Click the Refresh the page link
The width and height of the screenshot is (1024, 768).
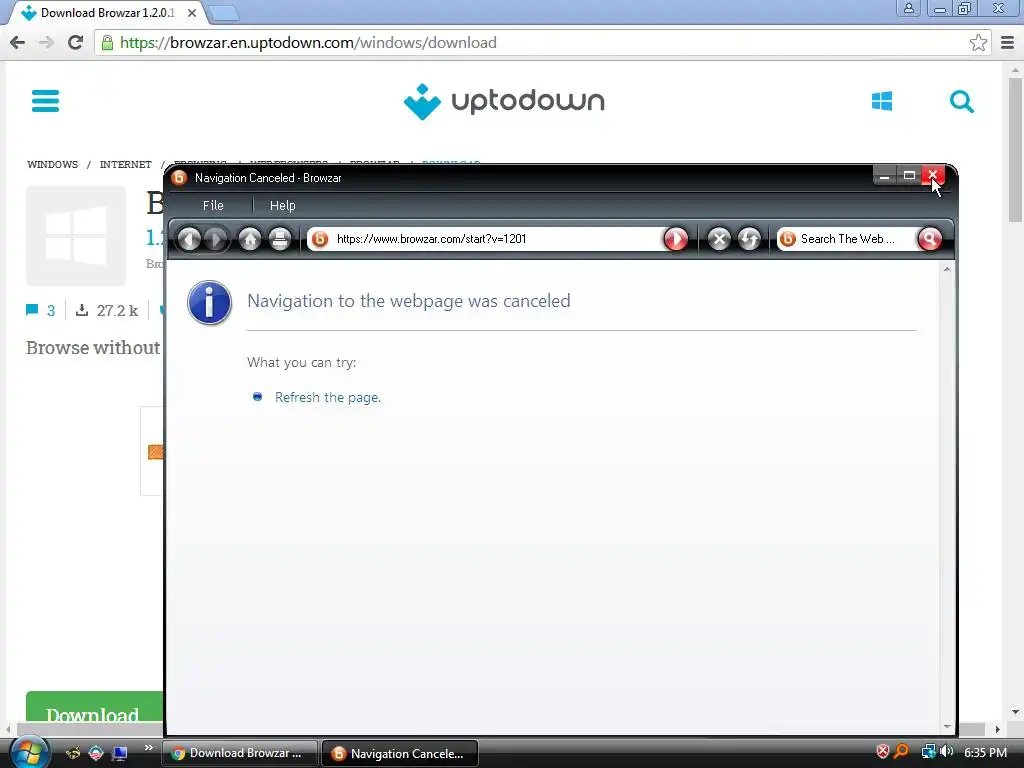(328, 397)
